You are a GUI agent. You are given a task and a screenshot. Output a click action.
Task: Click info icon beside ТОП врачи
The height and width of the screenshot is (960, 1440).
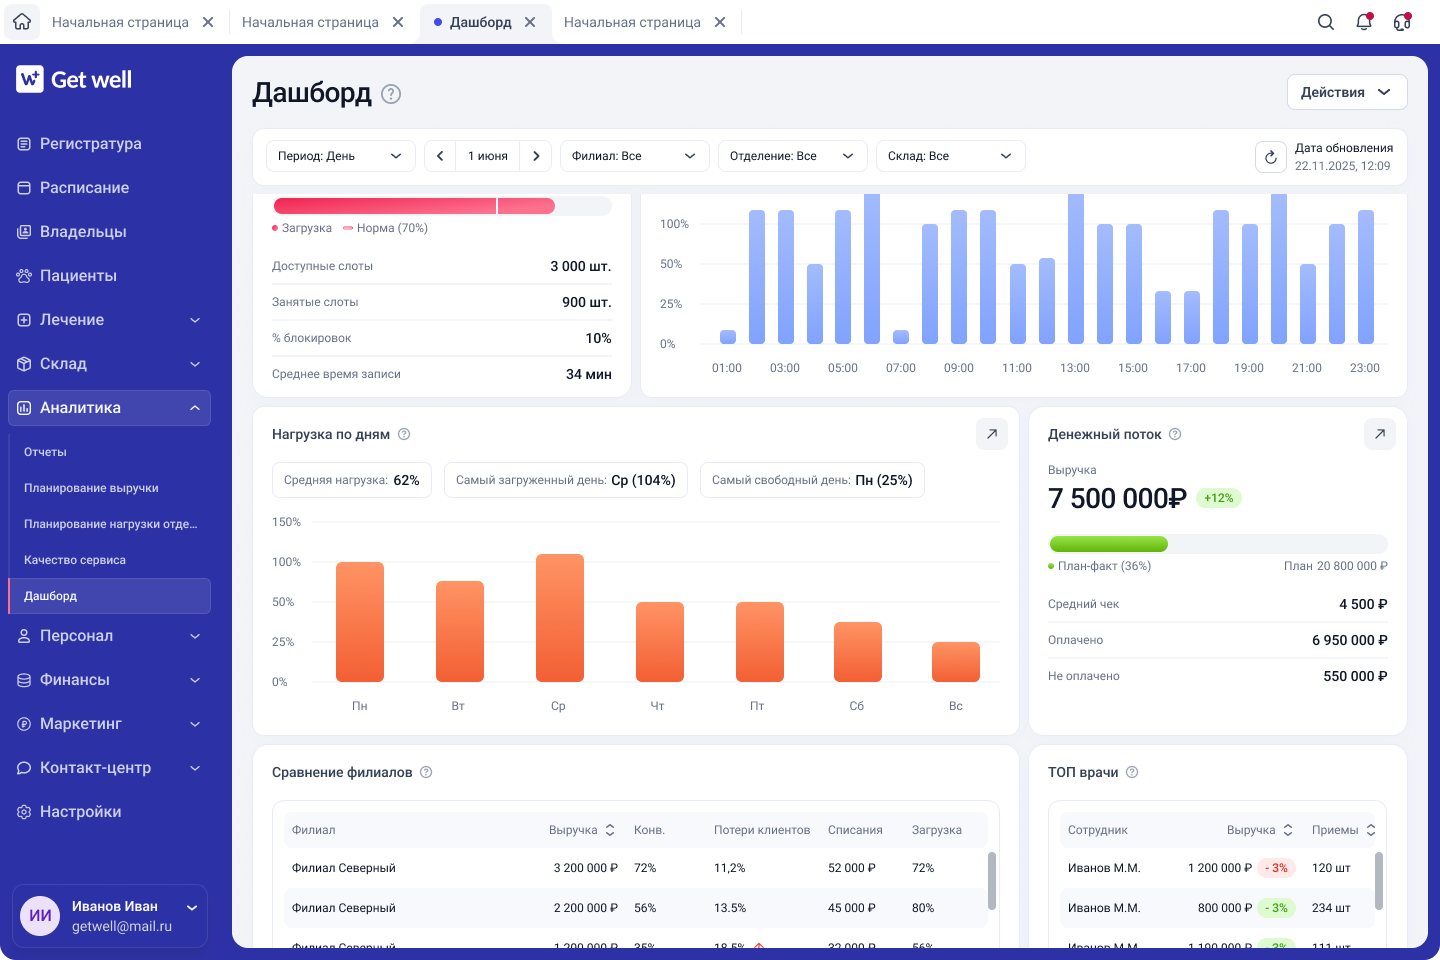1132,772
